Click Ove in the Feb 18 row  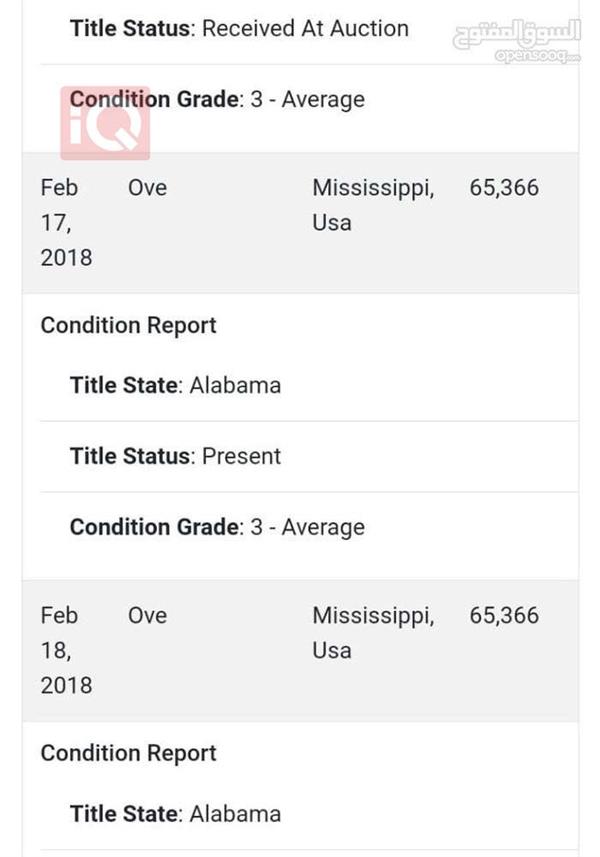click(x=148, y=615)
